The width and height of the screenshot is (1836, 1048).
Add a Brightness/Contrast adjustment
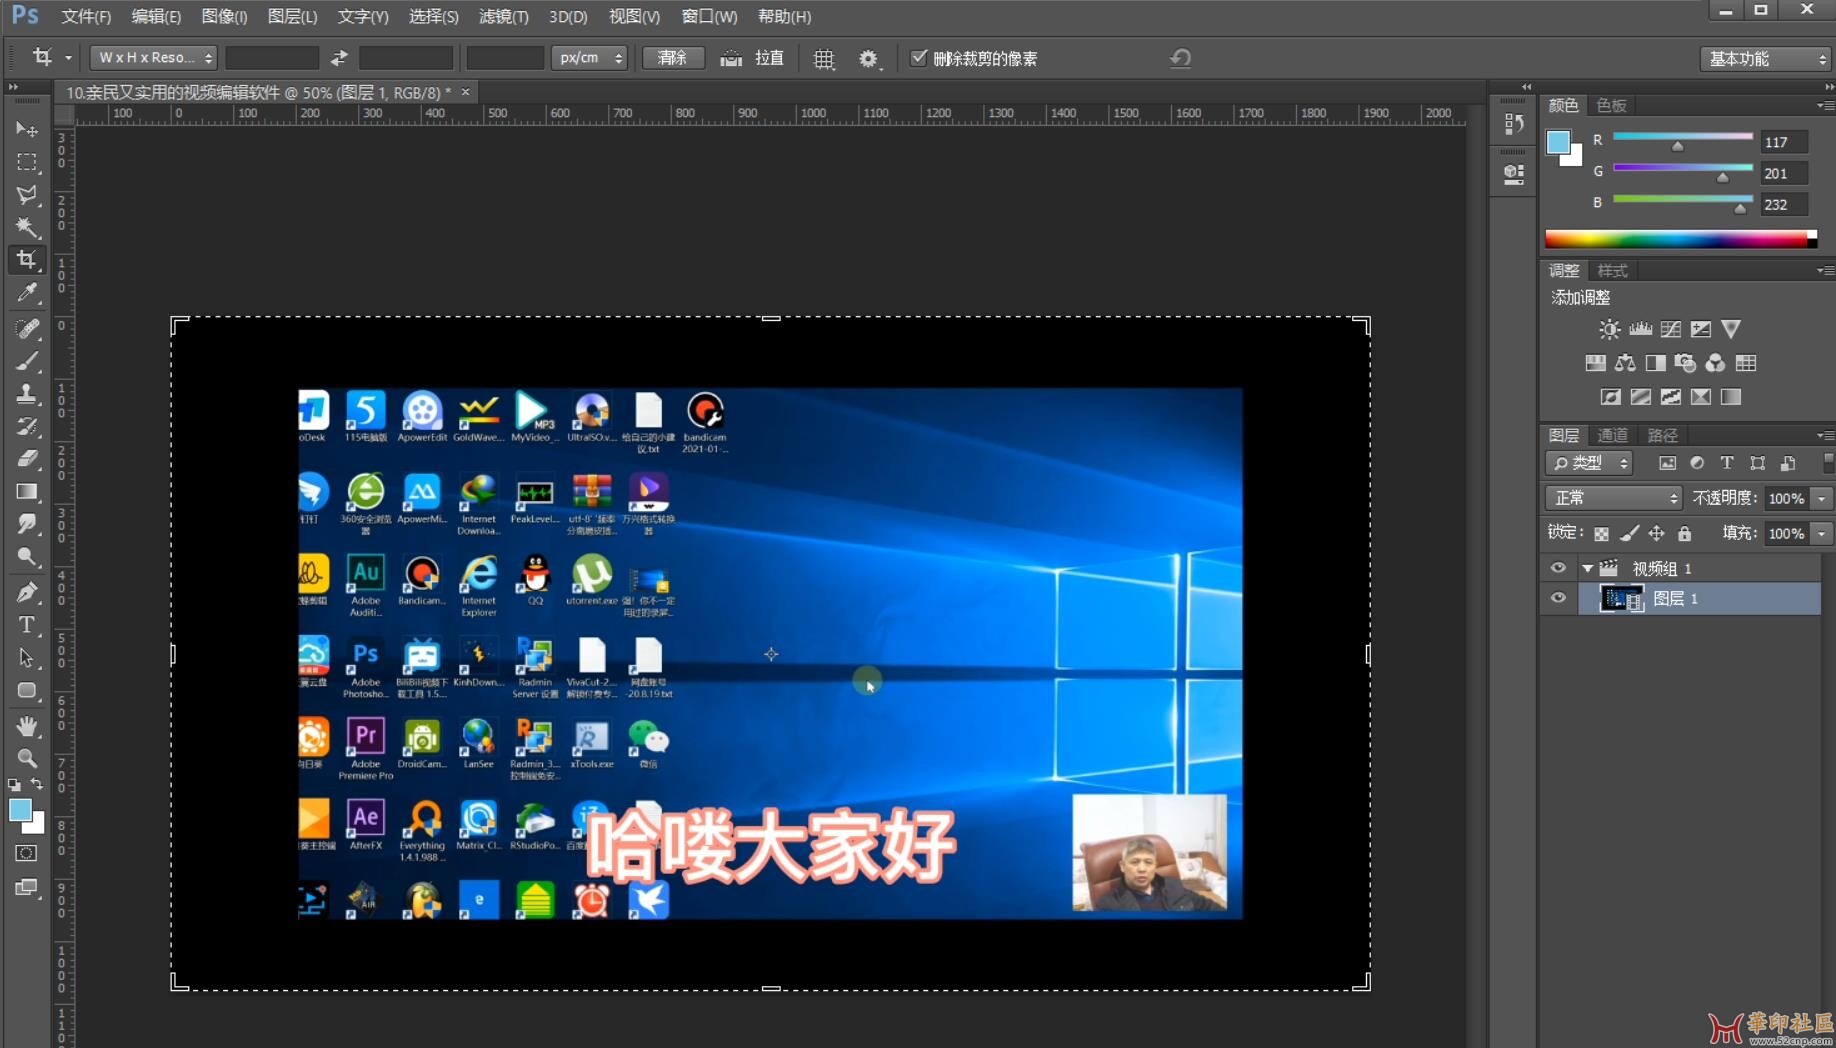(x=1609, y=329)
